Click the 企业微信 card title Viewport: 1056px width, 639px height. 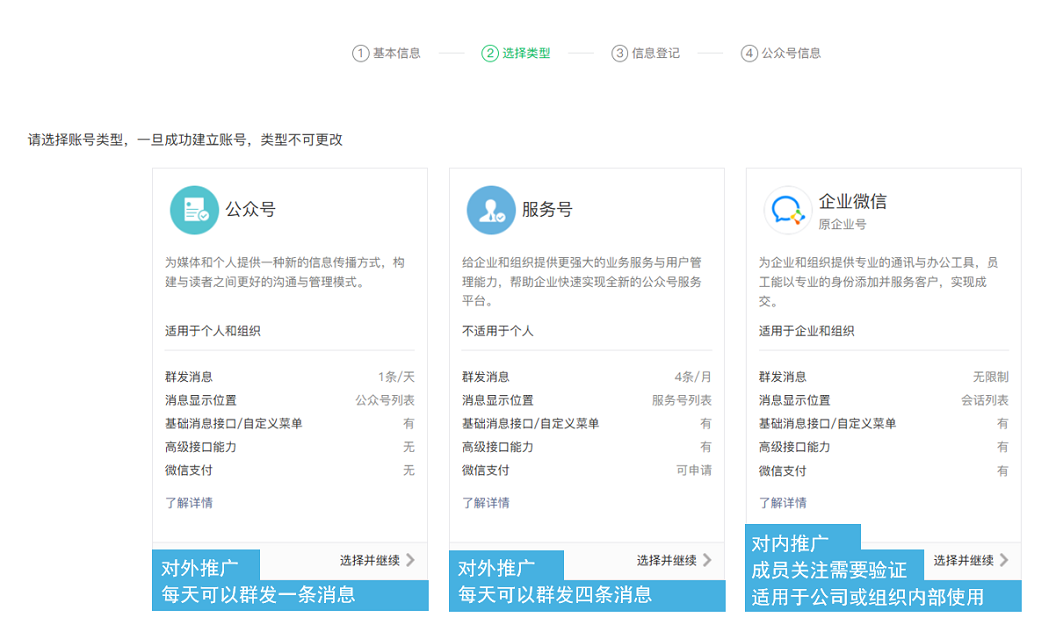click(x=853, y=201)
